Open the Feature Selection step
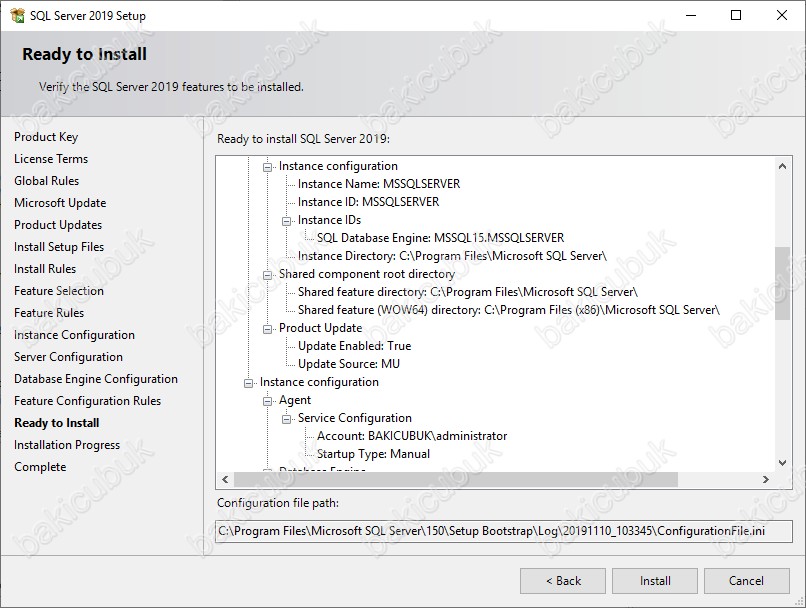Image resolution: width=806 pixels, height=608 pixels. click(59, 291)
